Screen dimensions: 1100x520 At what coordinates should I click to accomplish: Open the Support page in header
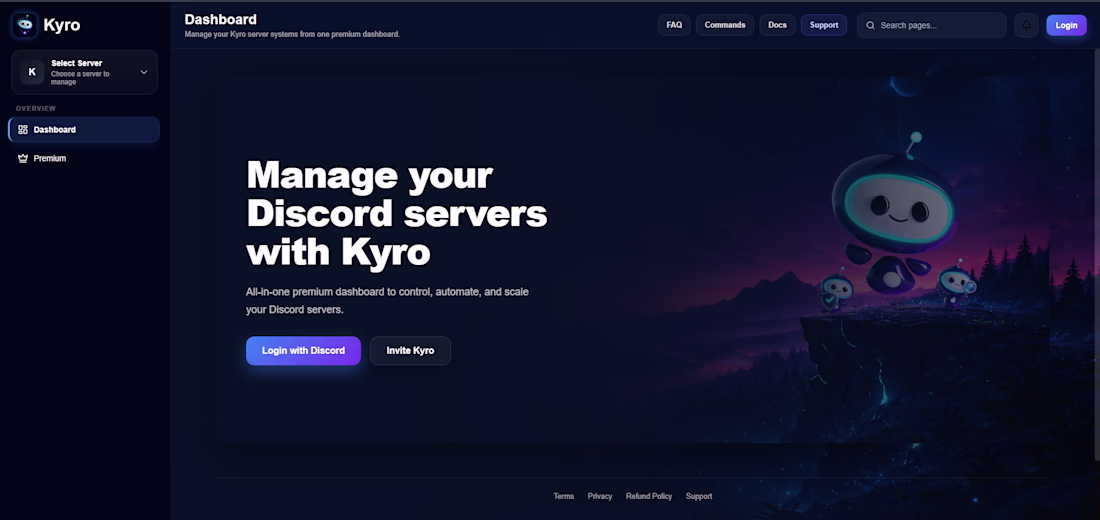click(824, 25)
